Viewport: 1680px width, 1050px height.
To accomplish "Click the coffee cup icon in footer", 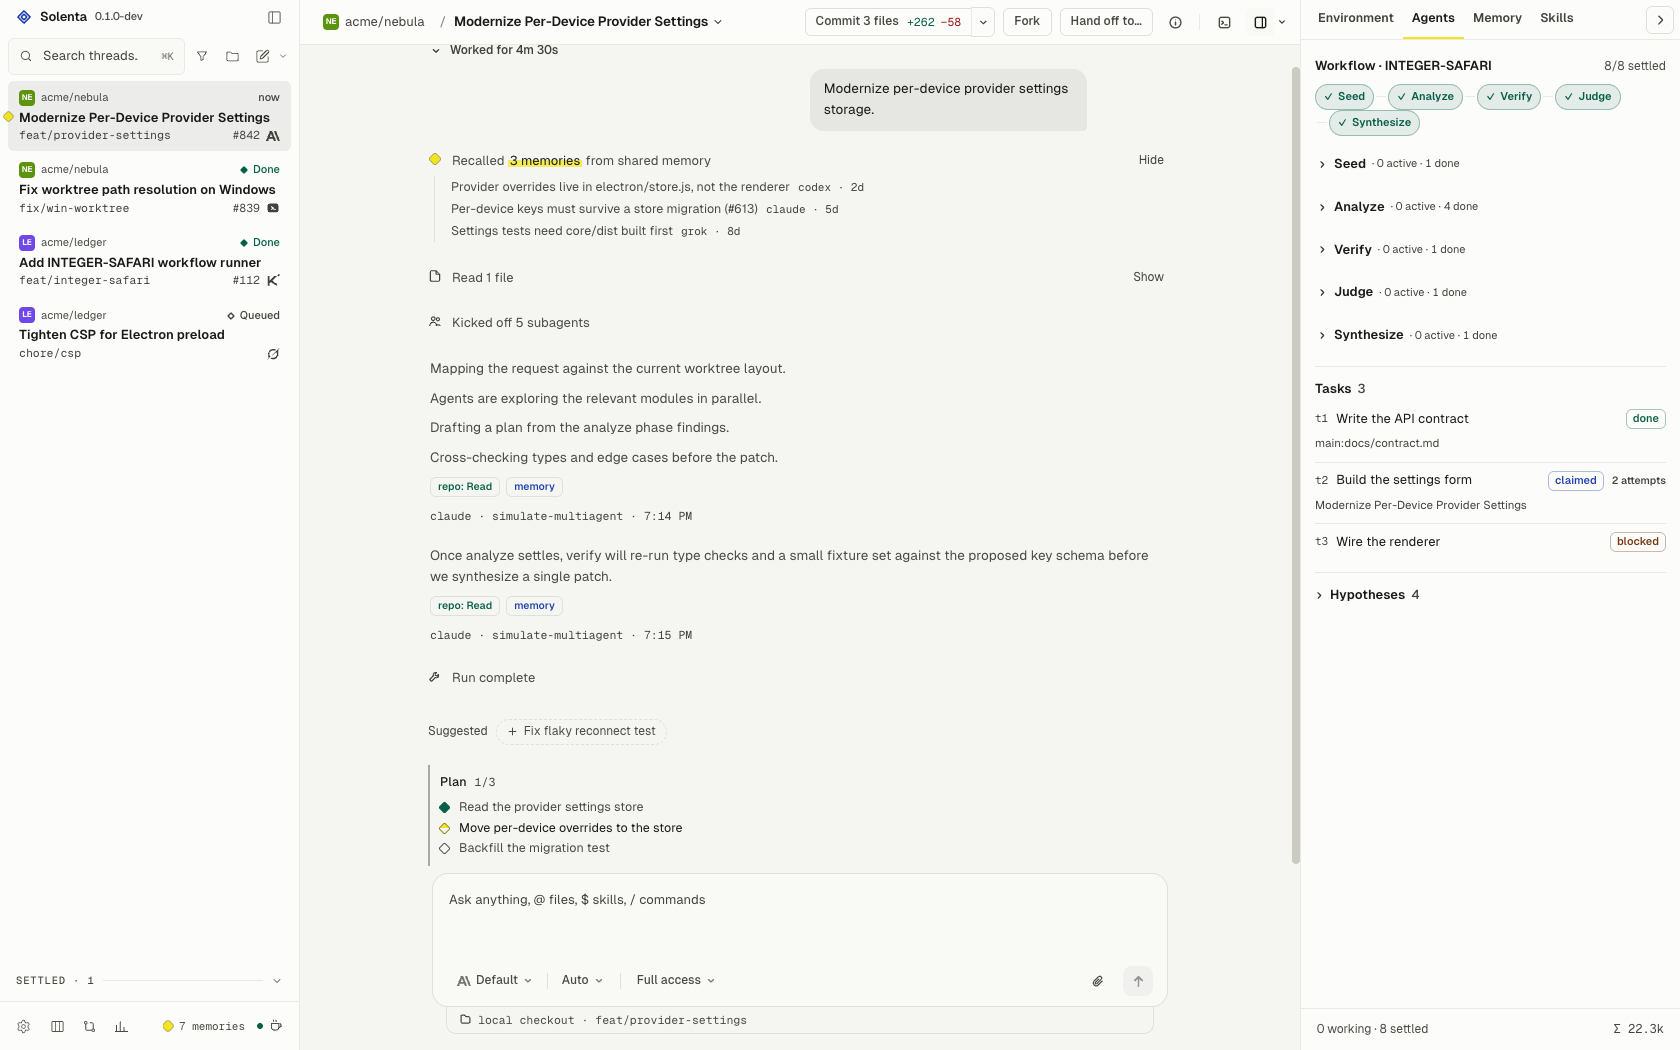I will pos(276,1026).
